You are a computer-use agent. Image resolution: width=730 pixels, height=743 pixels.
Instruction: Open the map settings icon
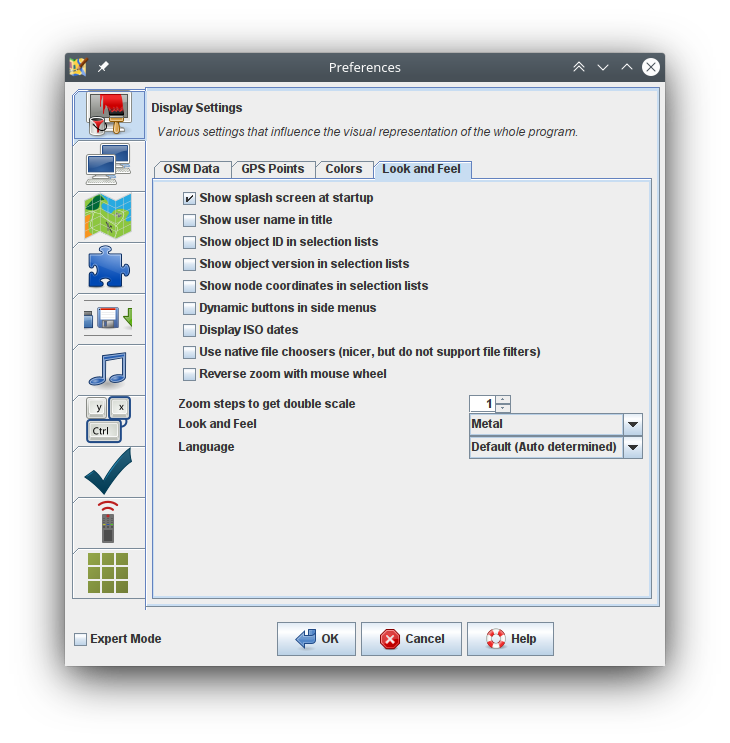(108, 216)
